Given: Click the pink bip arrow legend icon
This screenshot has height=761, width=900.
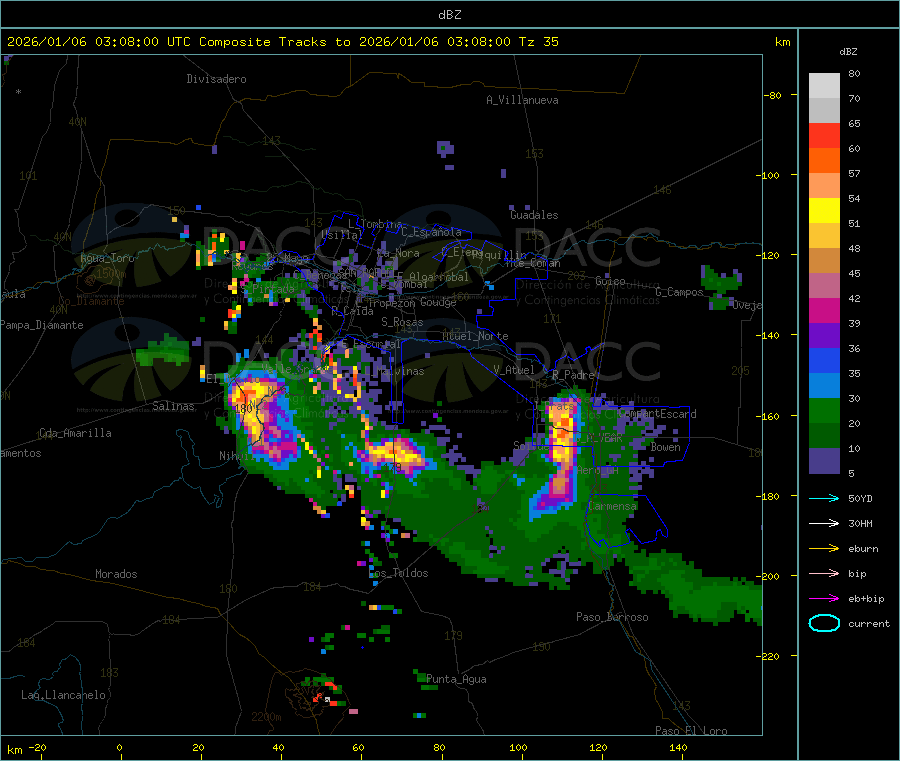Looking at the screenshot, I should click(x=824, y=573).
